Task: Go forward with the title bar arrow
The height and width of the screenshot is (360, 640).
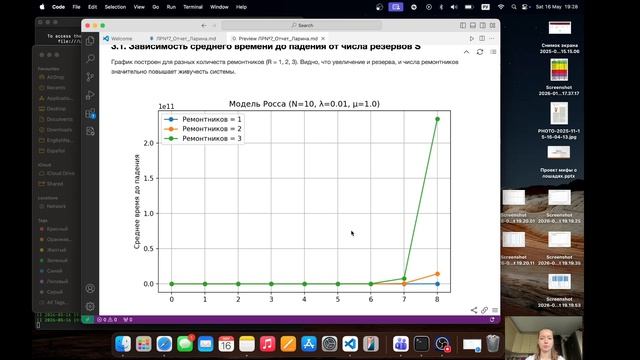Action: point(214,25)
